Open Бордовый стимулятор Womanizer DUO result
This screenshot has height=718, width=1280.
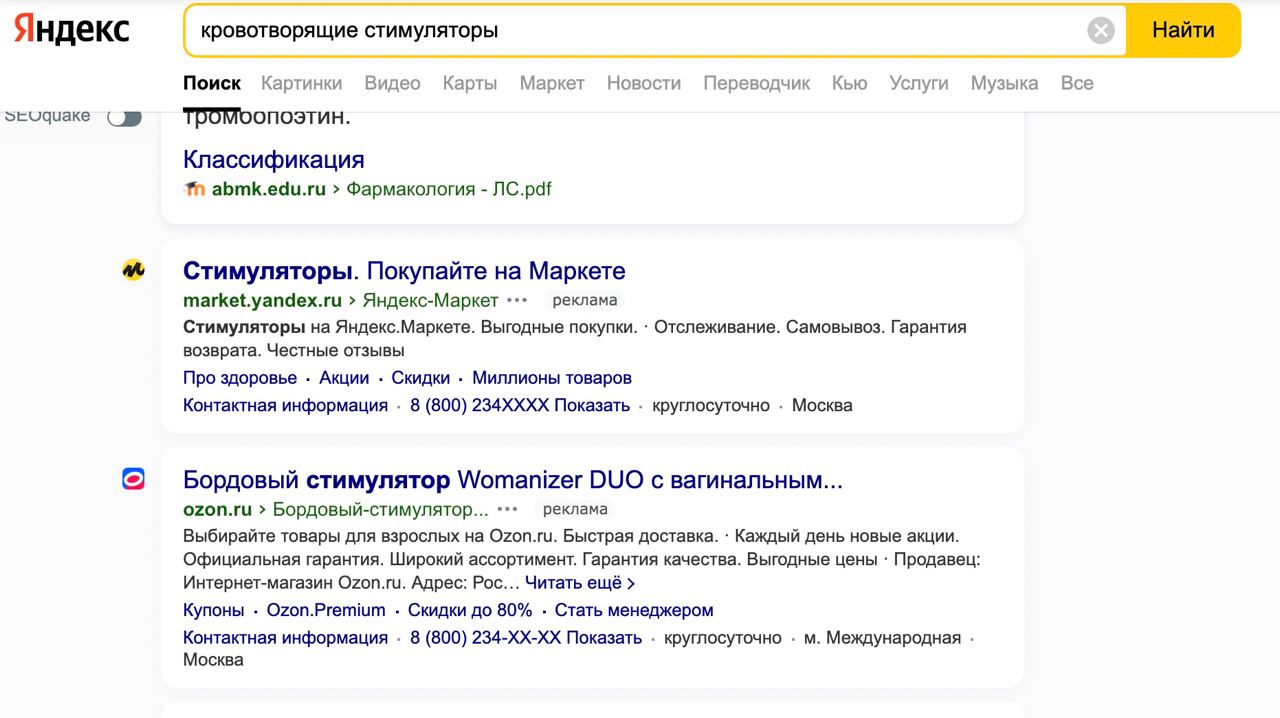(513, 480)
